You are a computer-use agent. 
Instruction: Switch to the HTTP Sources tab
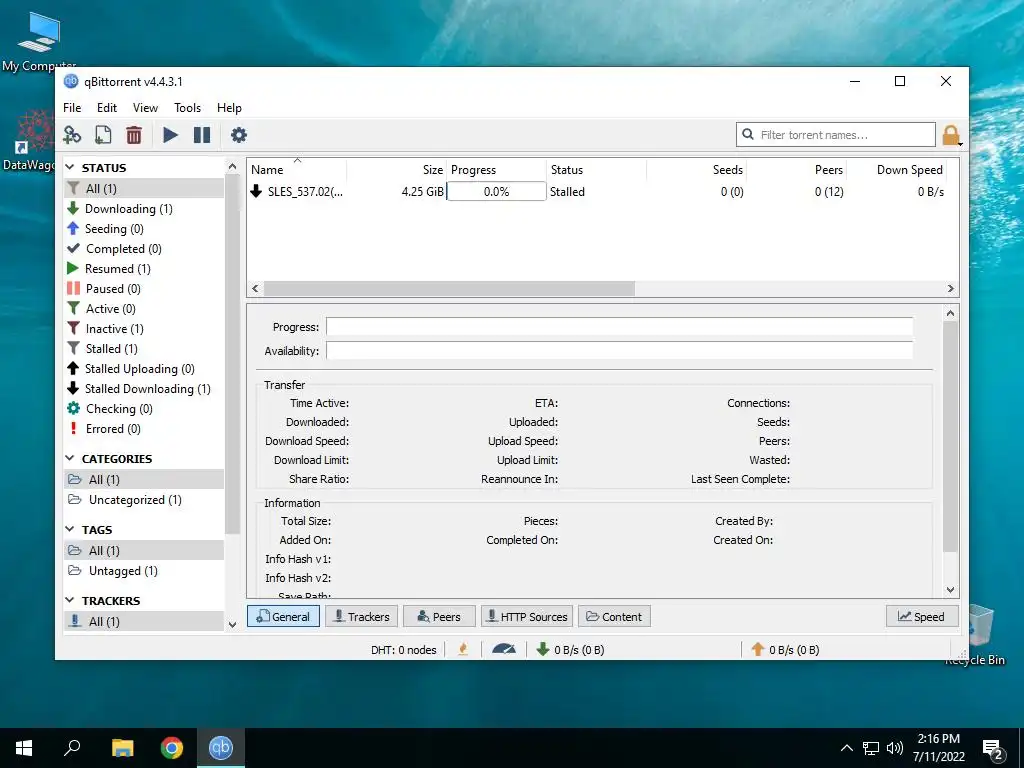pos(527,616)
